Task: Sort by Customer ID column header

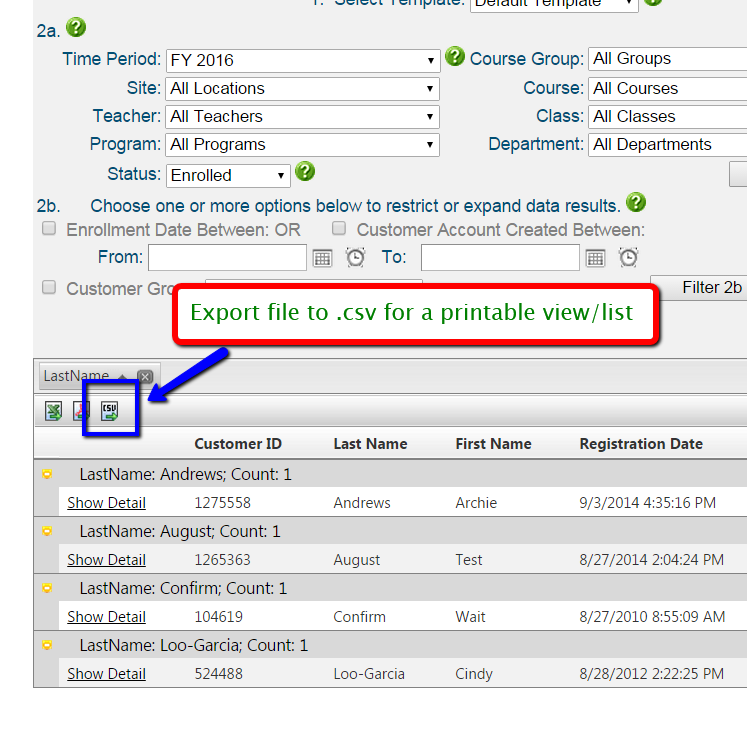Action: coord(238,444)
